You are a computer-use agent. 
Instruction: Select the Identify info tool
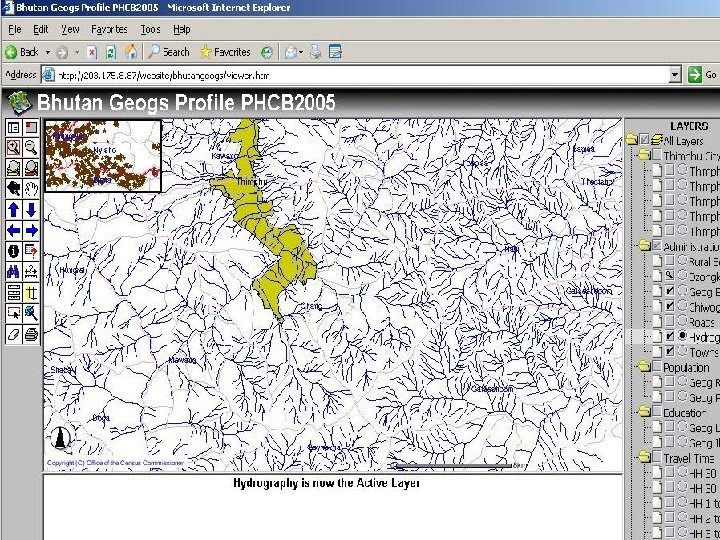pyautogui.click(x=14, y=251)
